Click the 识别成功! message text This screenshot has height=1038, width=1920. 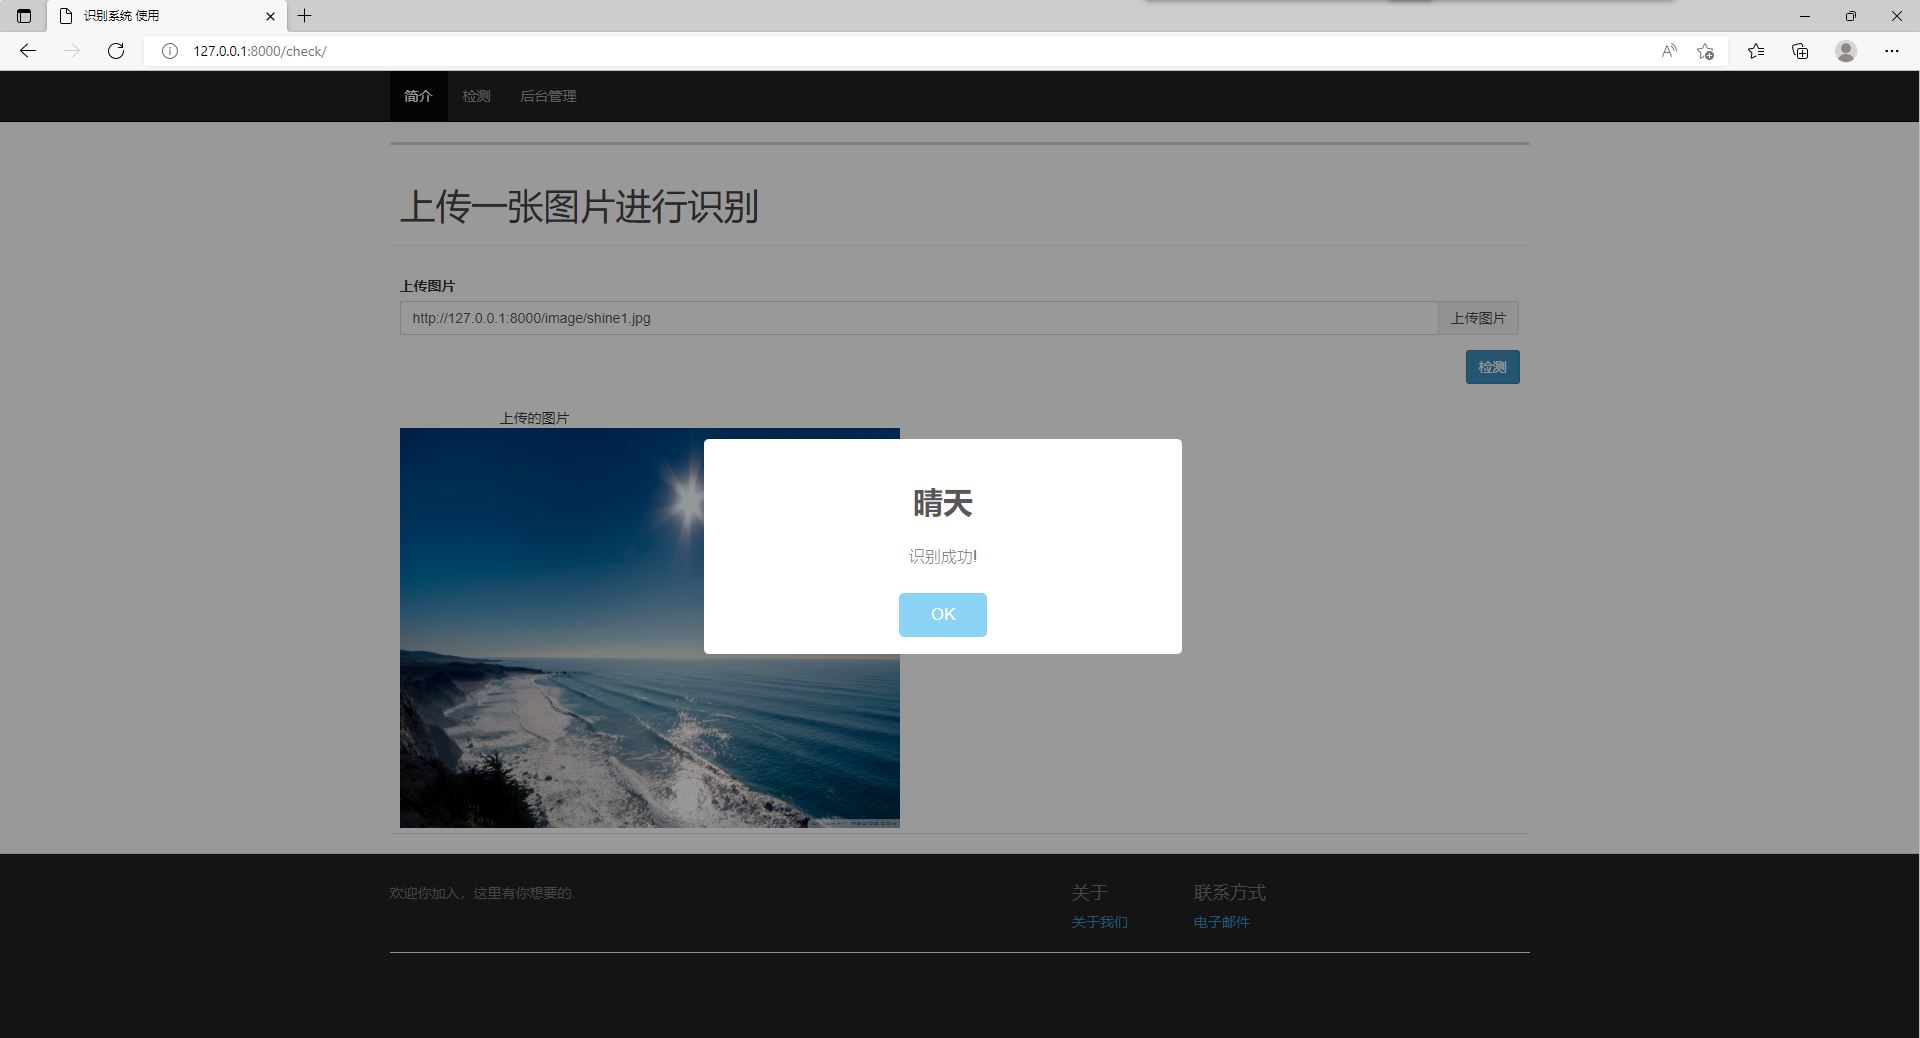click(943, 557)
